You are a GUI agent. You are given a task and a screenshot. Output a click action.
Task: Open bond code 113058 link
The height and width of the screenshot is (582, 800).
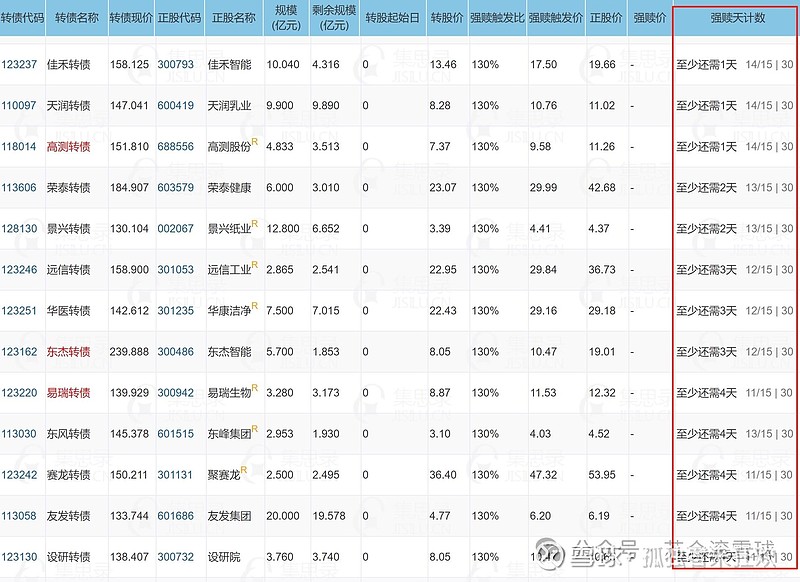click(19, 516)
